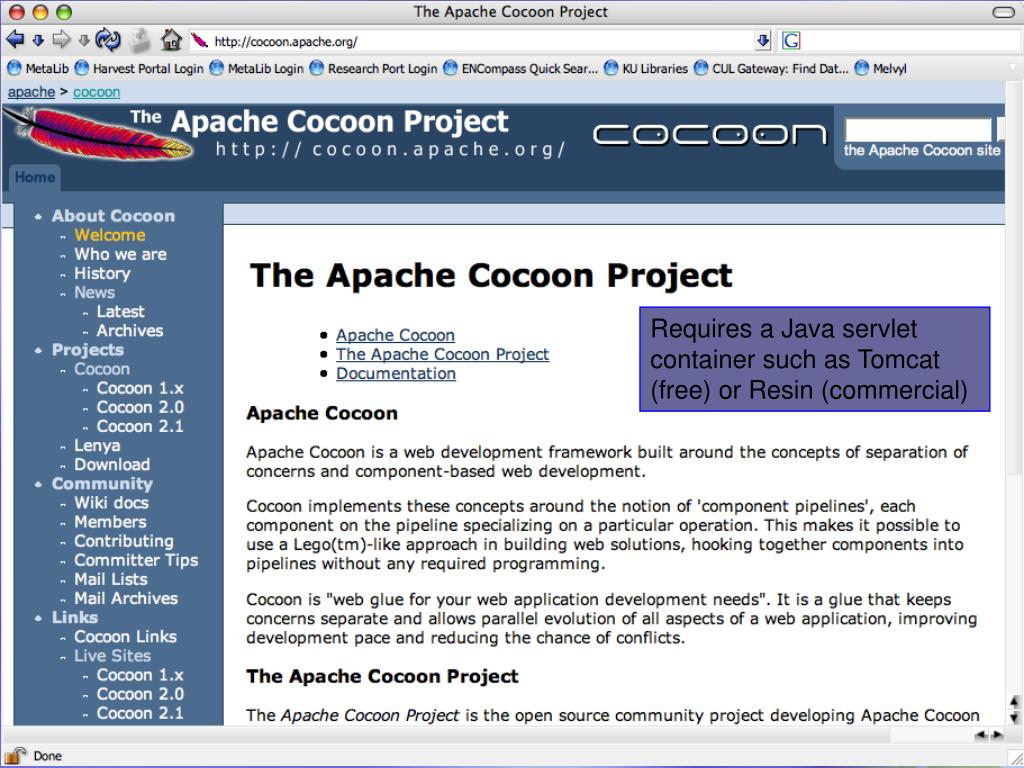1024x768 pixels.
Task: Click the Google search engine icon
Action: pyautogui.click(x=791, y=41)
